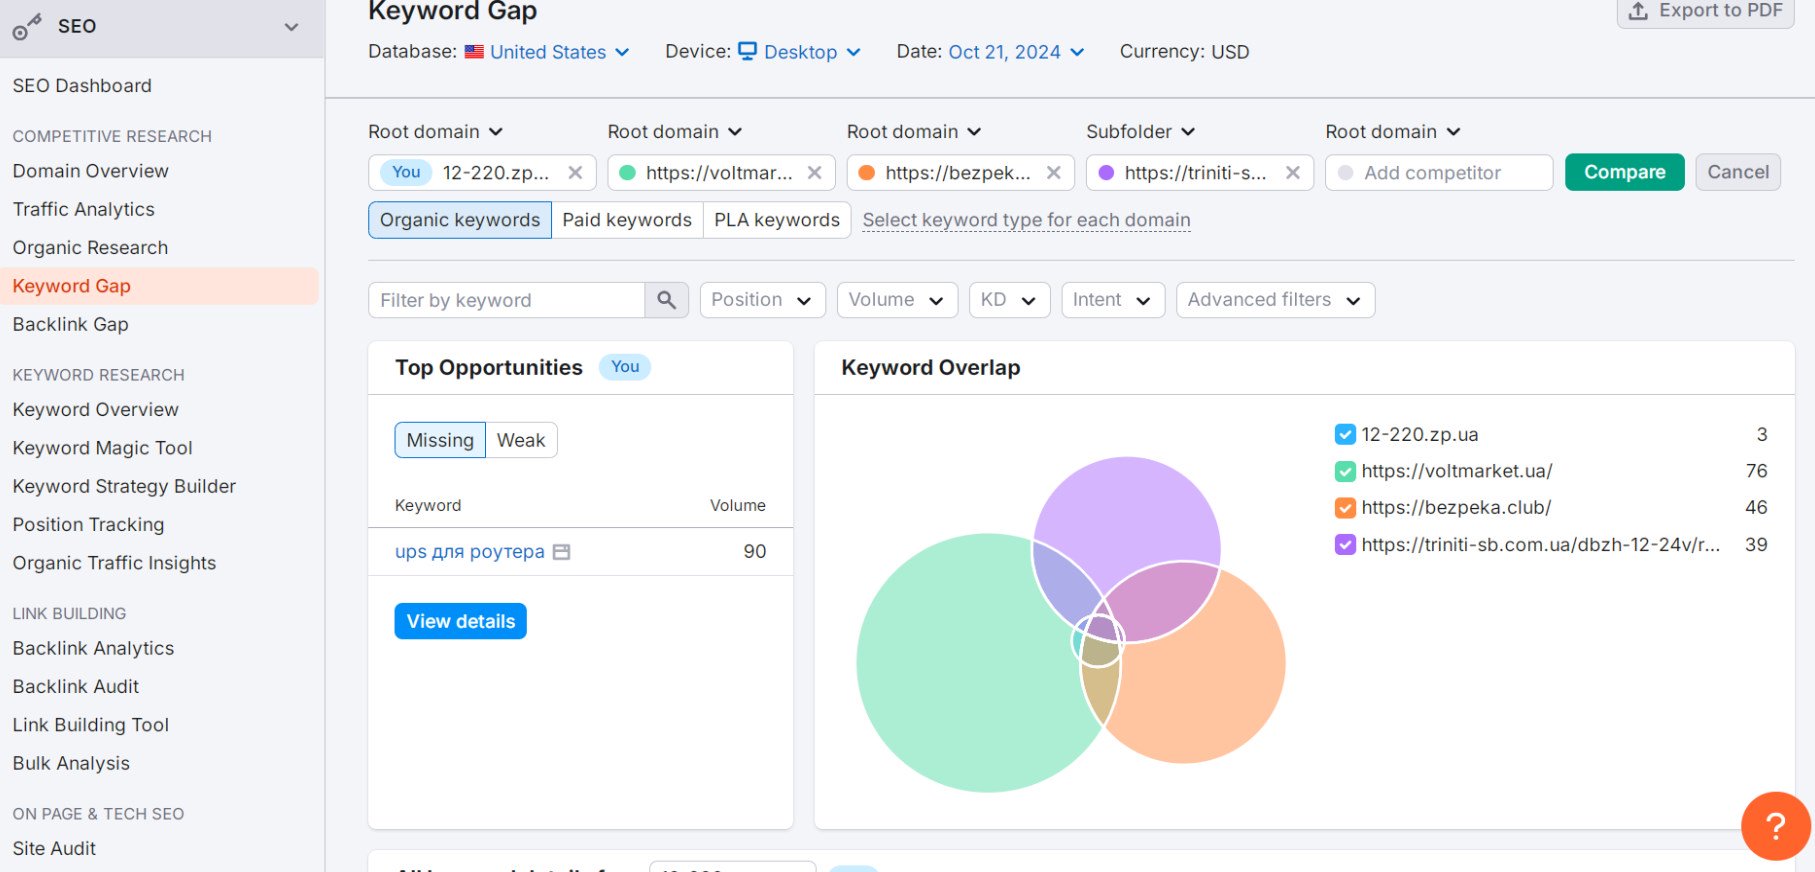Uncheck https://bezpeka.club/ in legend

1345,508
